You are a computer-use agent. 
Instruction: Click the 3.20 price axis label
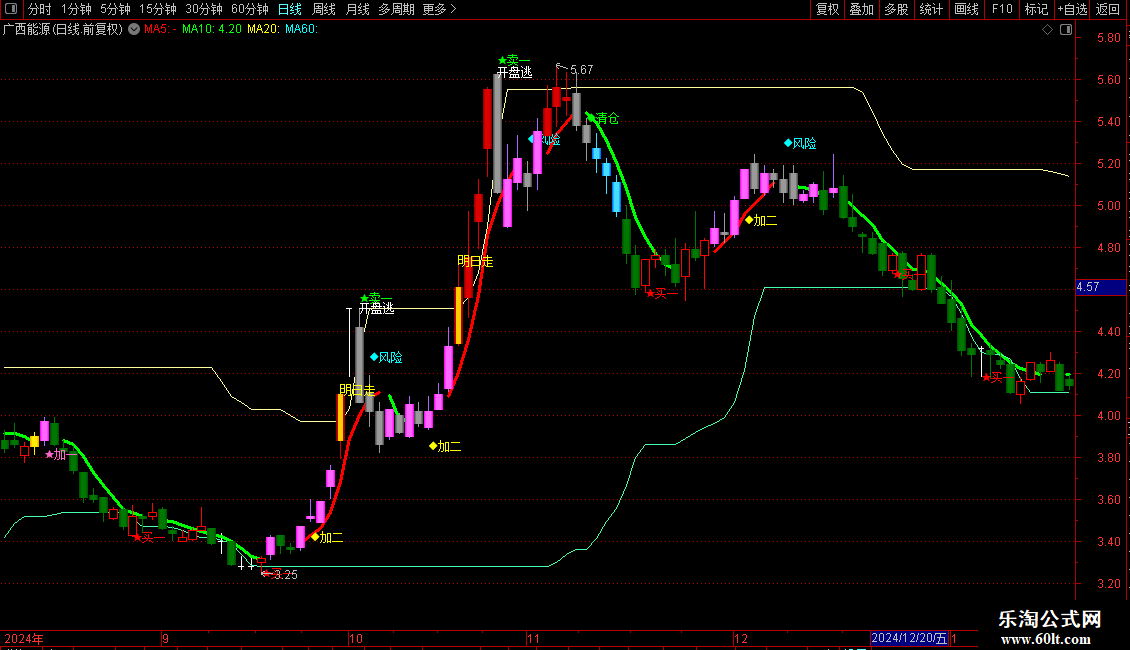(x=1108, y=583)
